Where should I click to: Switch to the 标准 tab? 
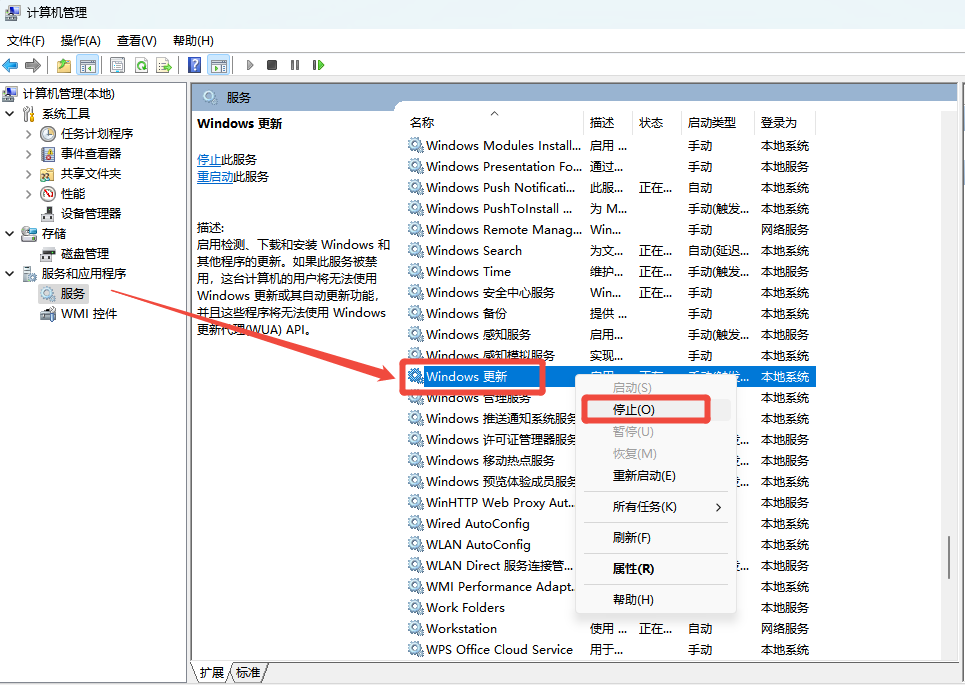[248, 673]
